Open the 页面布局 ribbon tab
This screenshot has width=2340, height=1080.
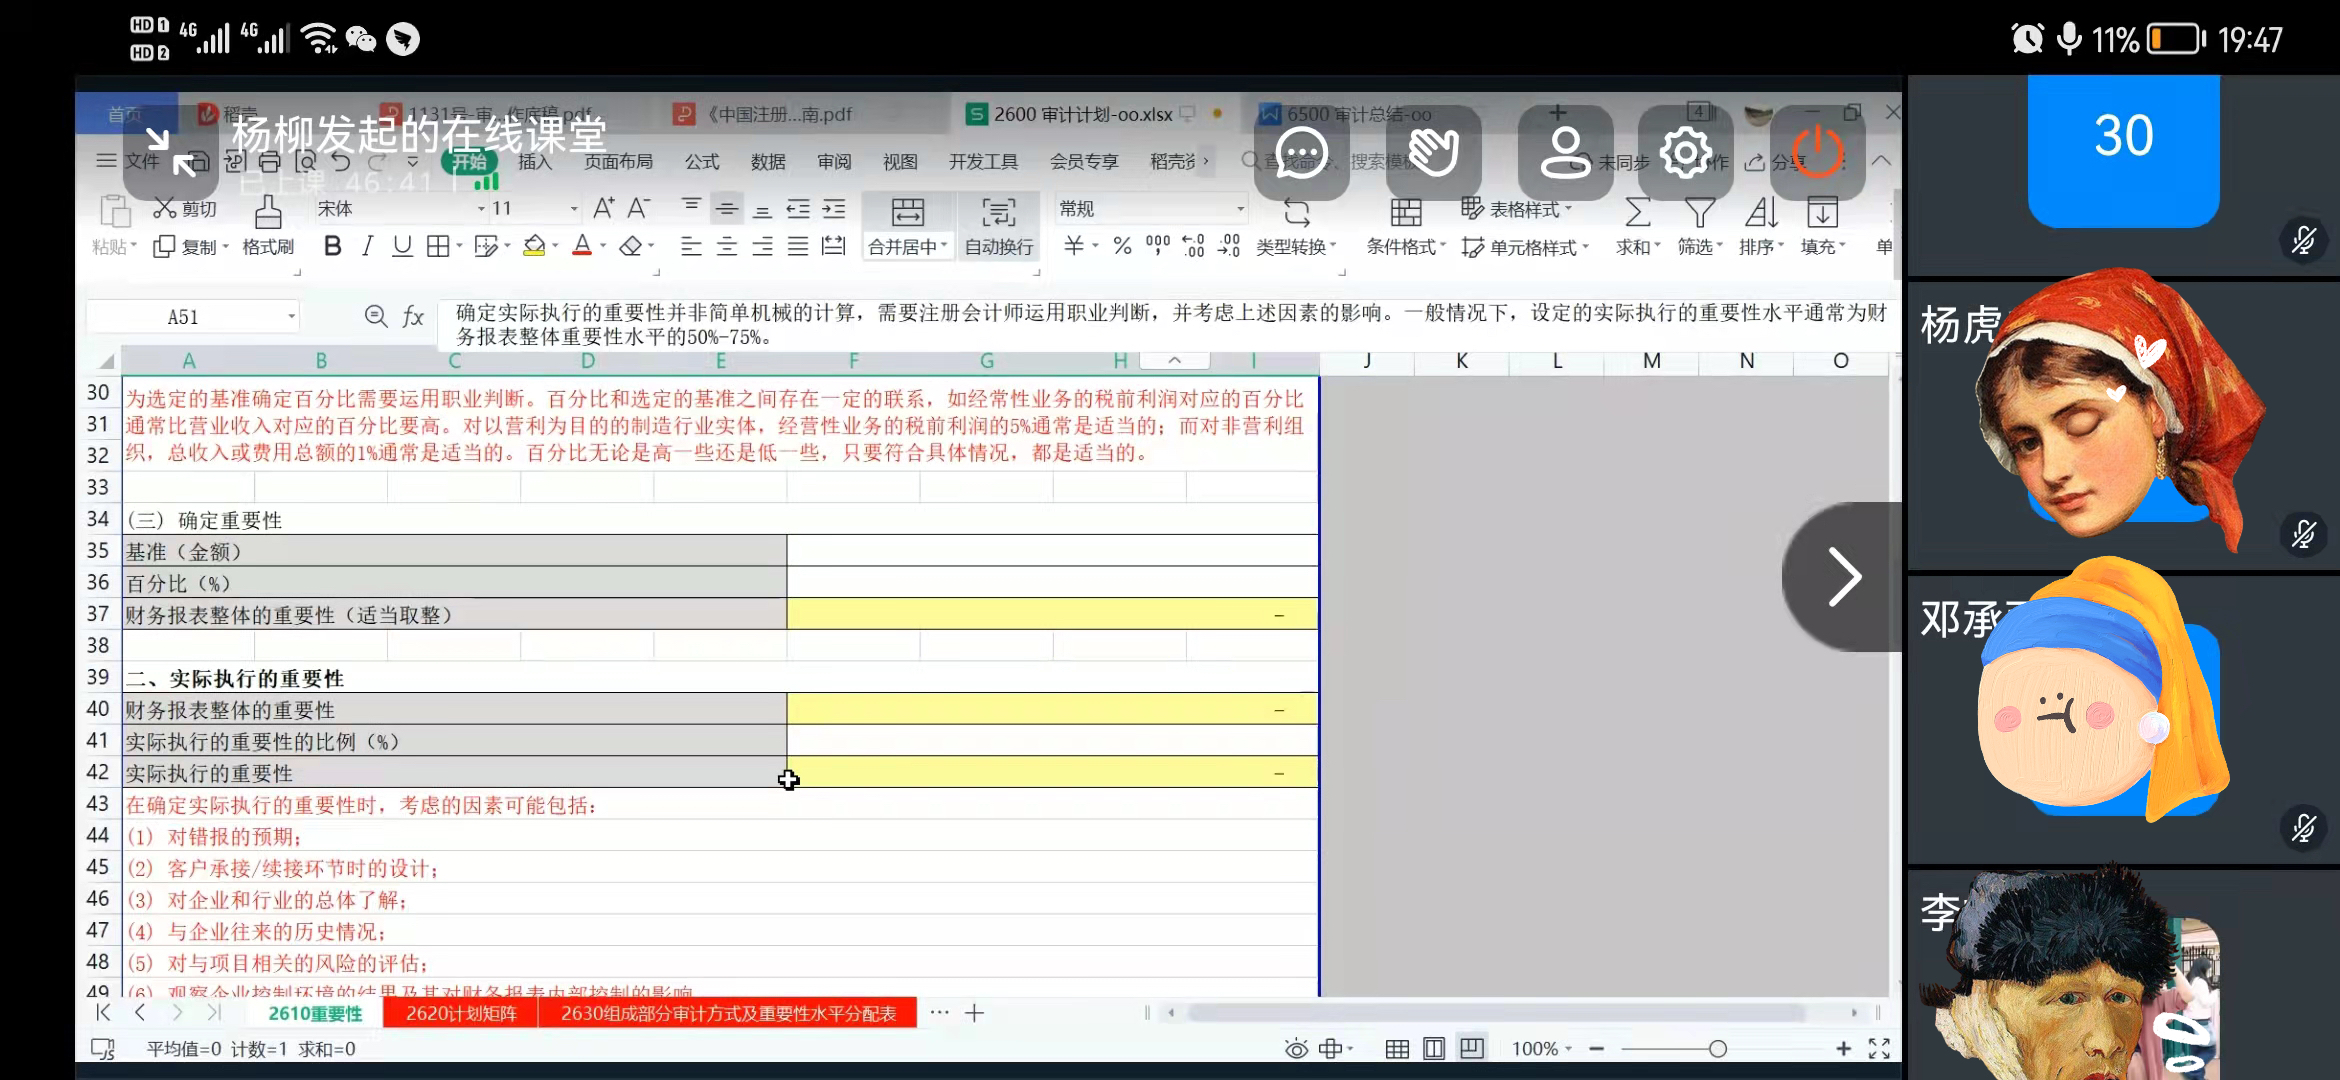pyautogui.click(x=618, y=162)
